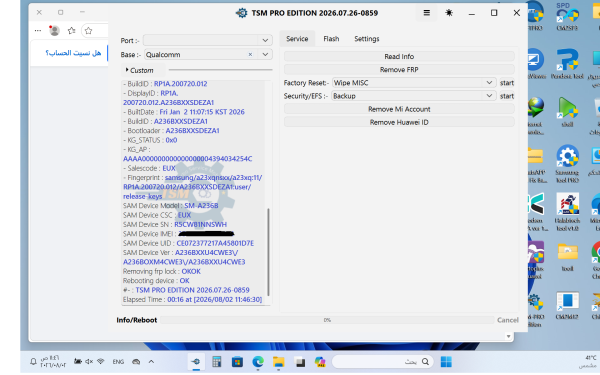Open the 'tool' folder on desktop
Viewport: 600px width, 375px height.
[x=567, y=256]
